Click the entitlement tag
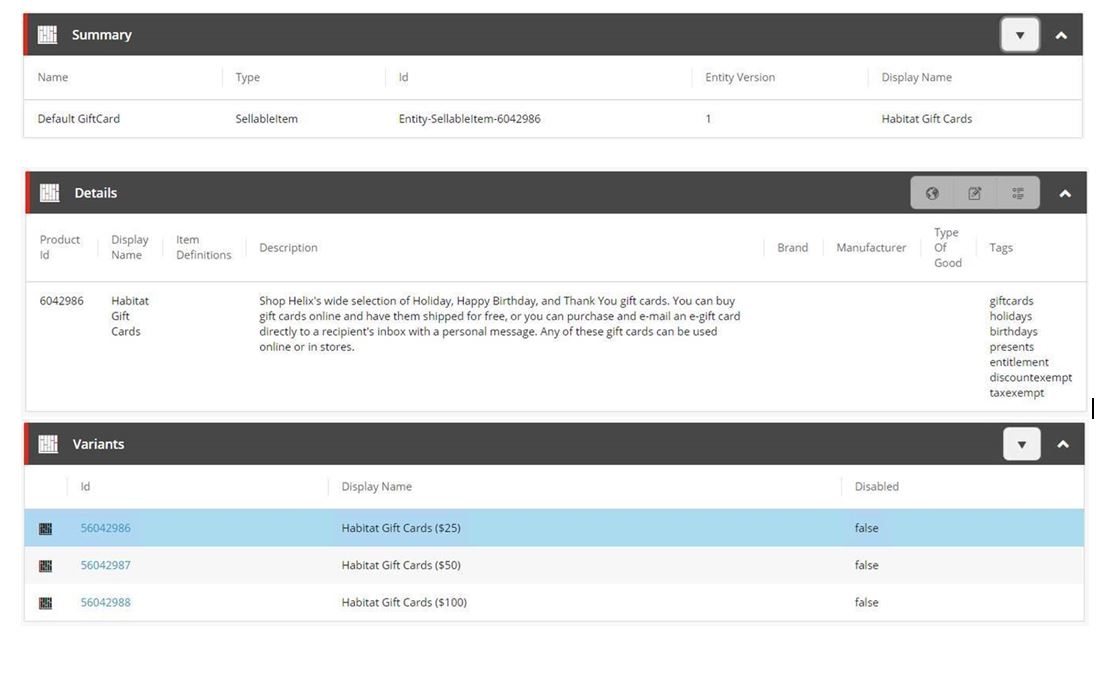Screen dimensions: 1106x678 (1019, 362)
